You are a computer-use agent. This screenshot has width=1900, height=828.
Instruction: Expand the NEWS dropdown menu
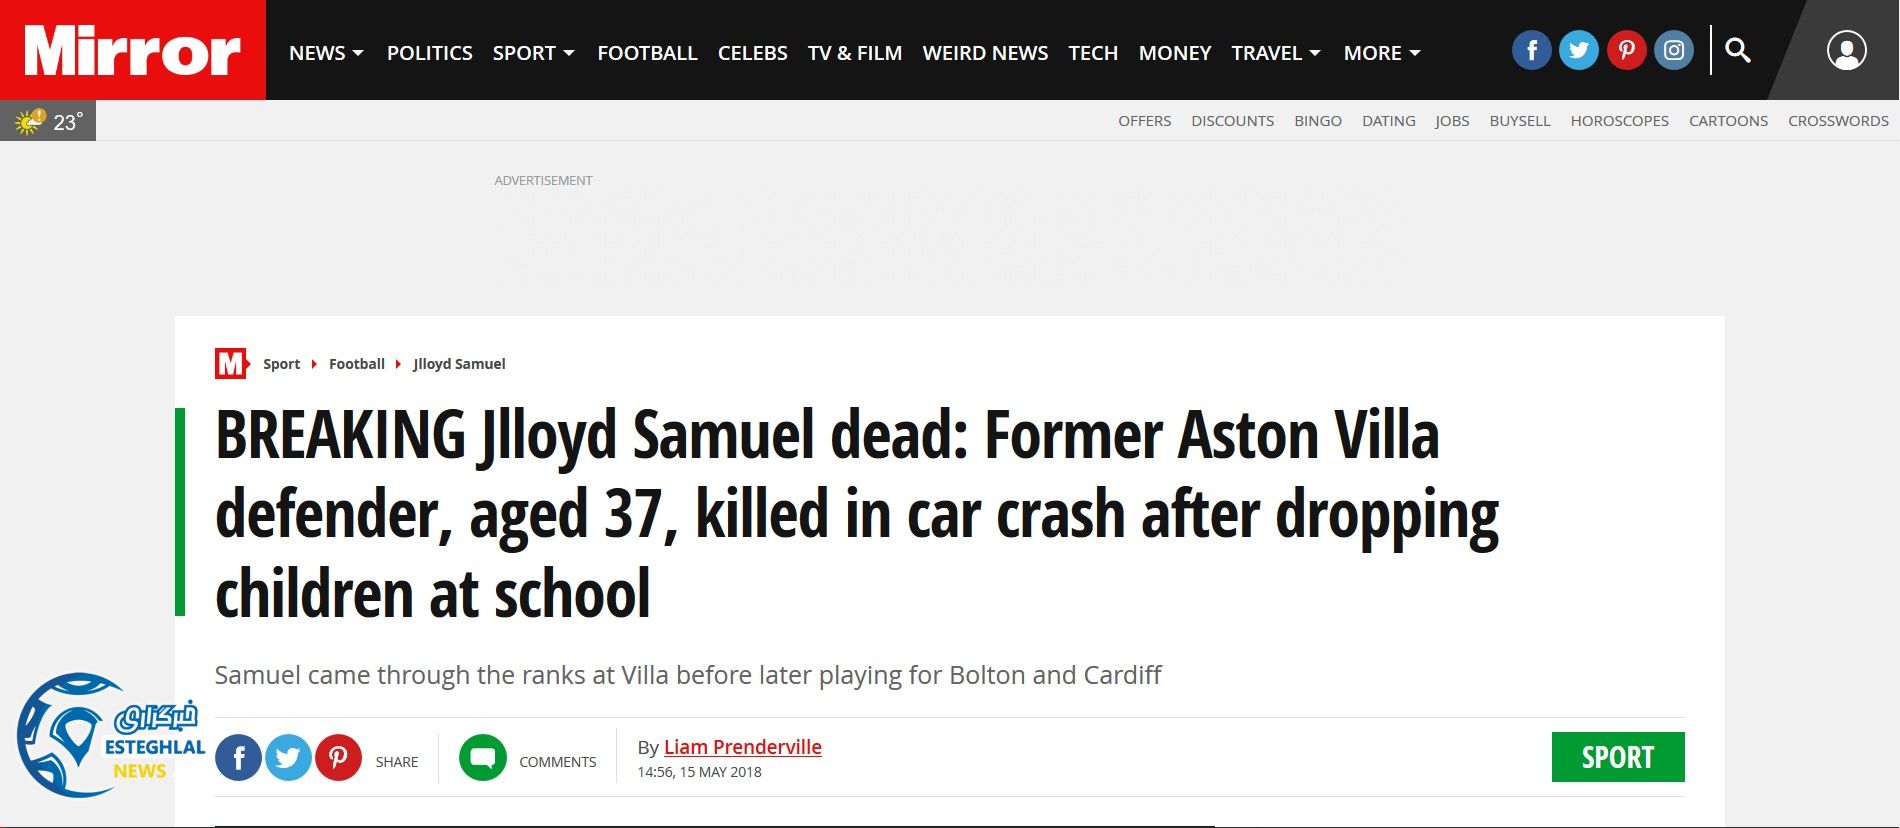326,53
